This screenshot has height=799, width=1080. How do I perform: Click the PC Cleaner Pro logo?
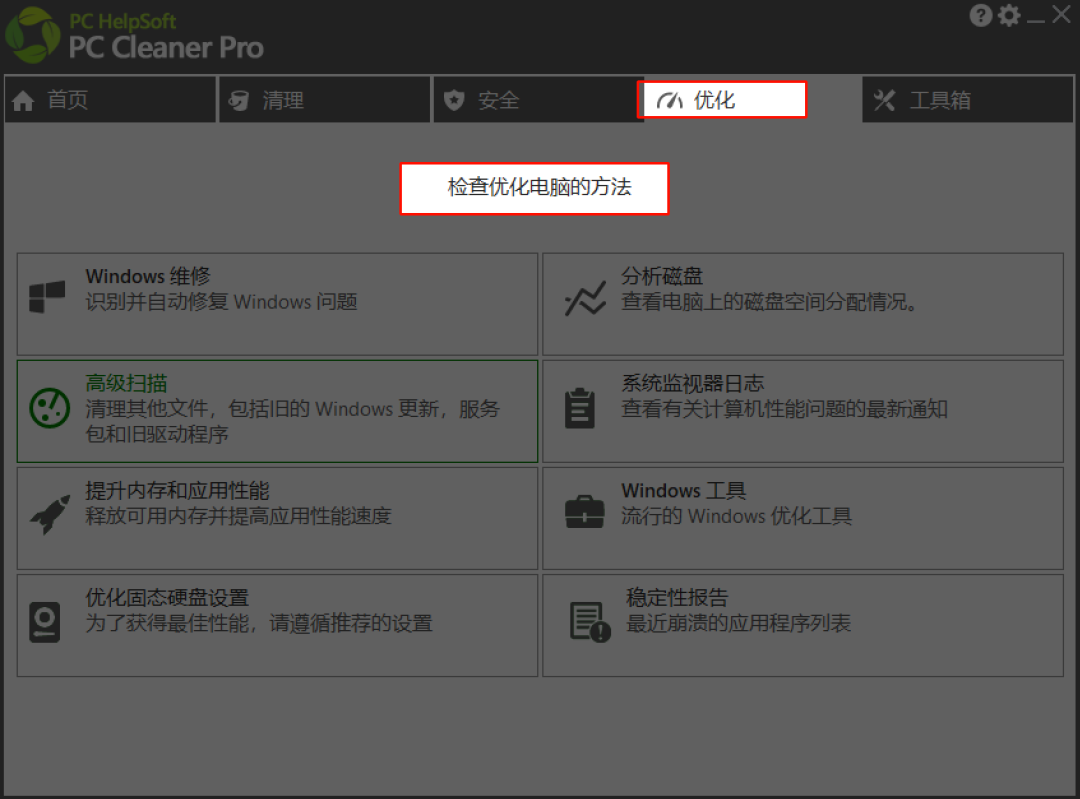pos(32,35)
